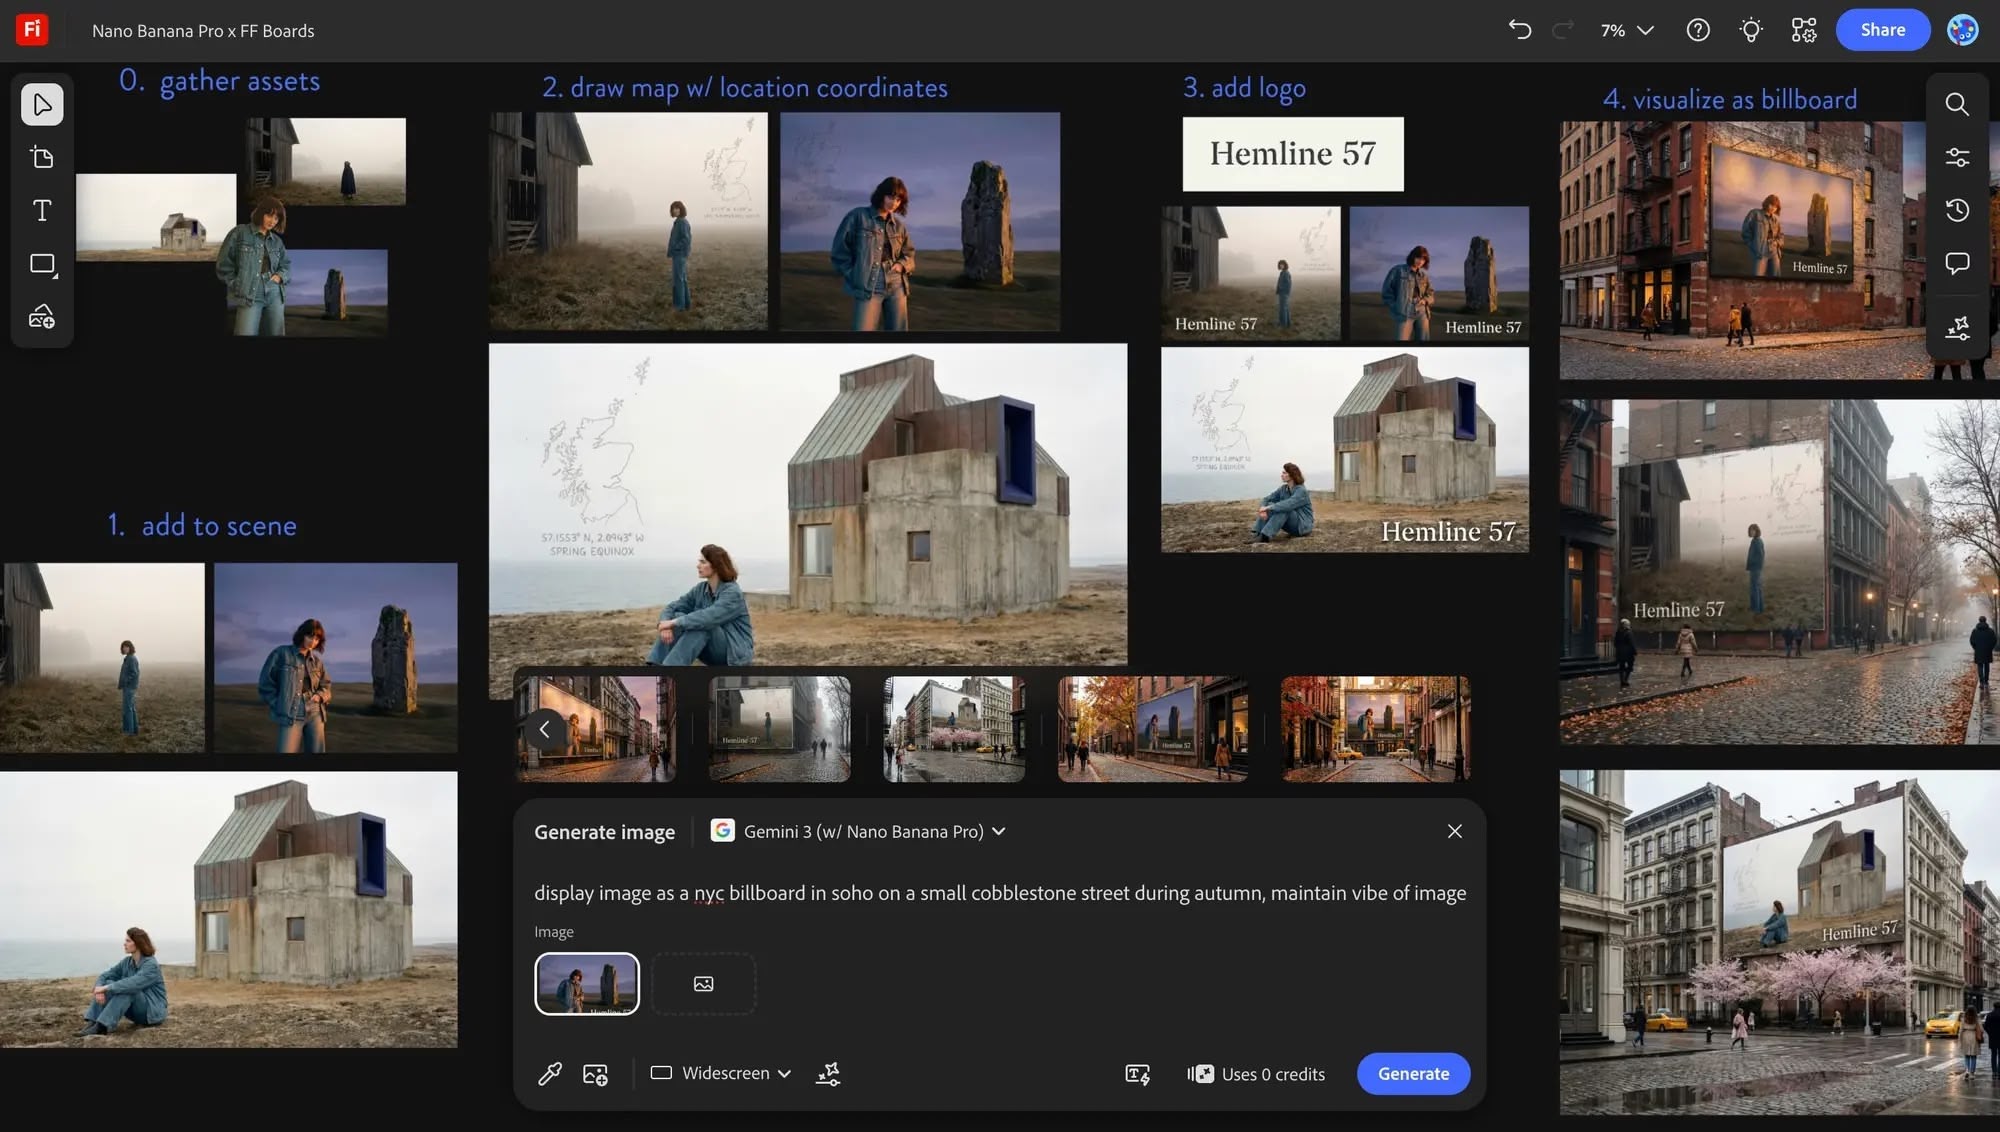Select the Text tool
This screenshot has width=2000, height=1132.
[42, 210]
